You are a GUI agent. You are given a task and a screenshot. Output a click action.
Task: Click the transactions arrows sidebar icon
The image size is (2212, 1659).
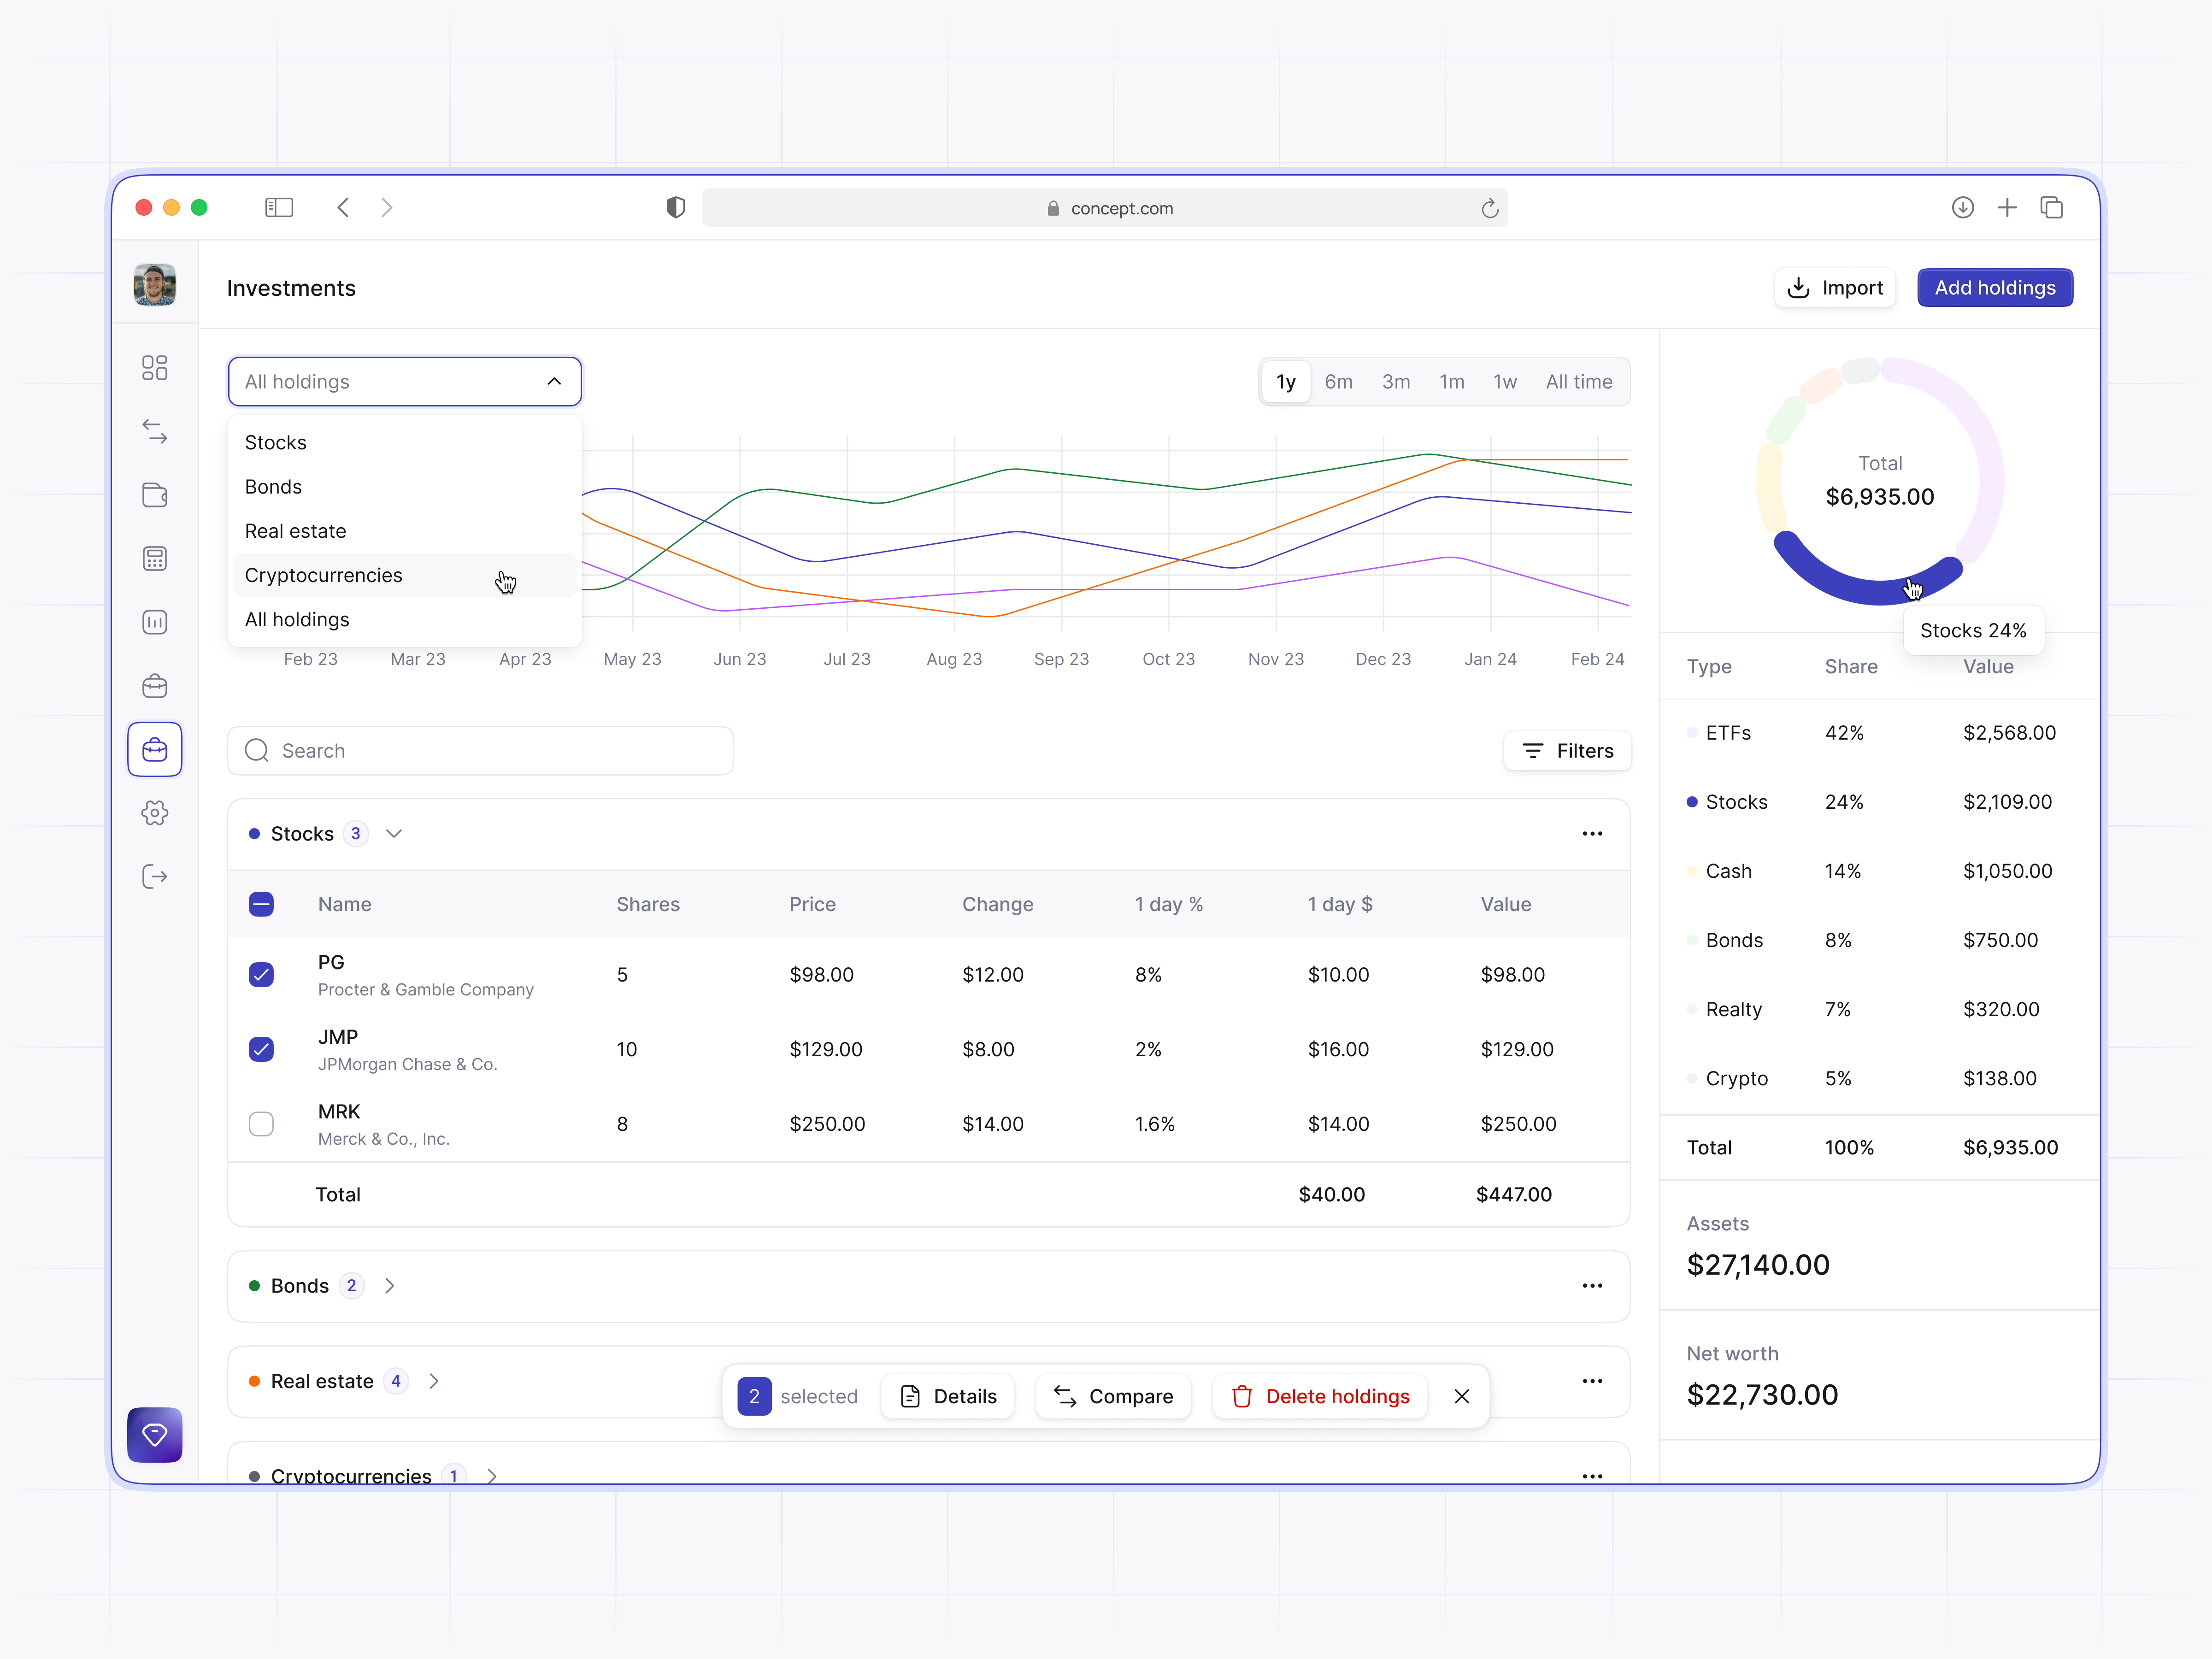tap(154, 431)
